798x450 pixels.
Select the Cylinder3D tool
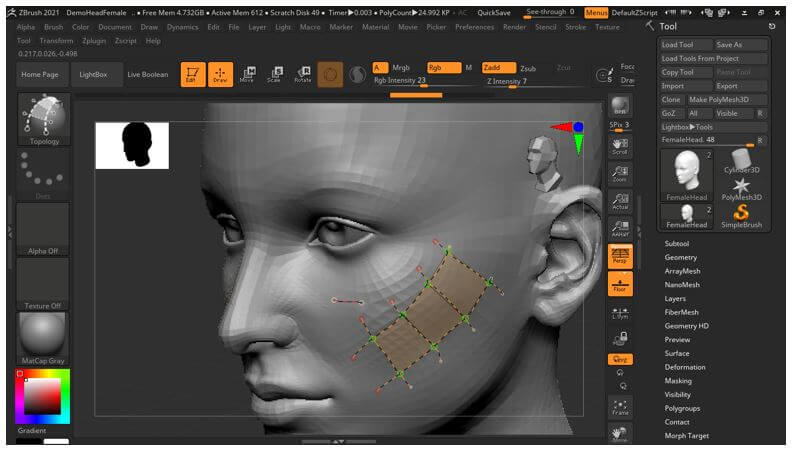click(x=742, y=161)
